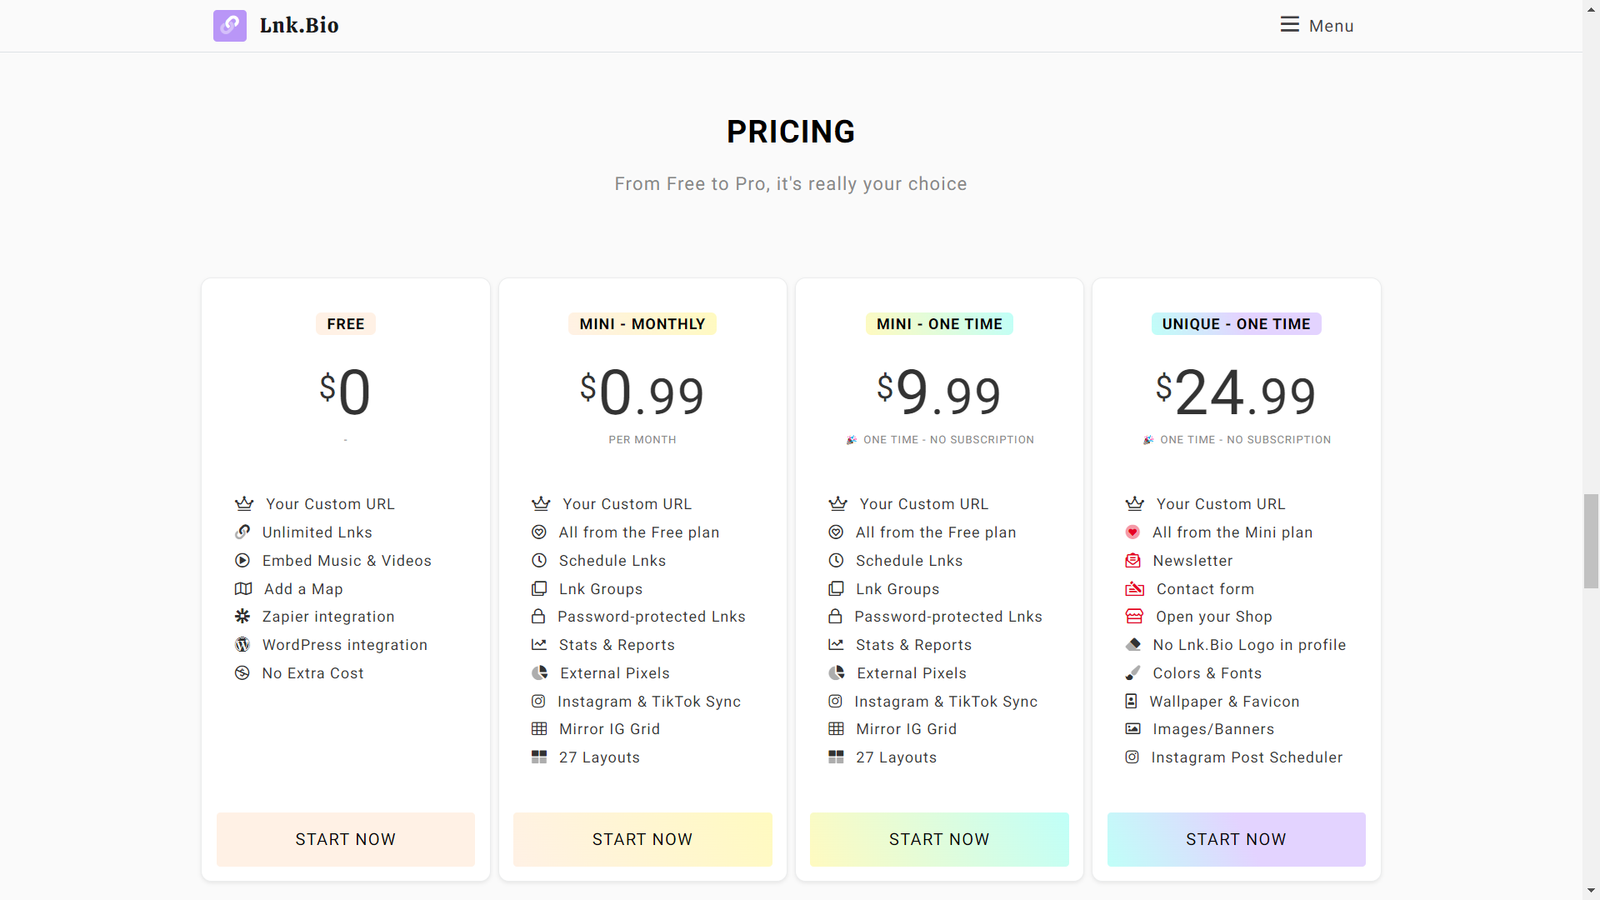The image size is (1600, 900).
Task: Click 'All from the Mini plan' text
Action: click(x=1232, y=532)
